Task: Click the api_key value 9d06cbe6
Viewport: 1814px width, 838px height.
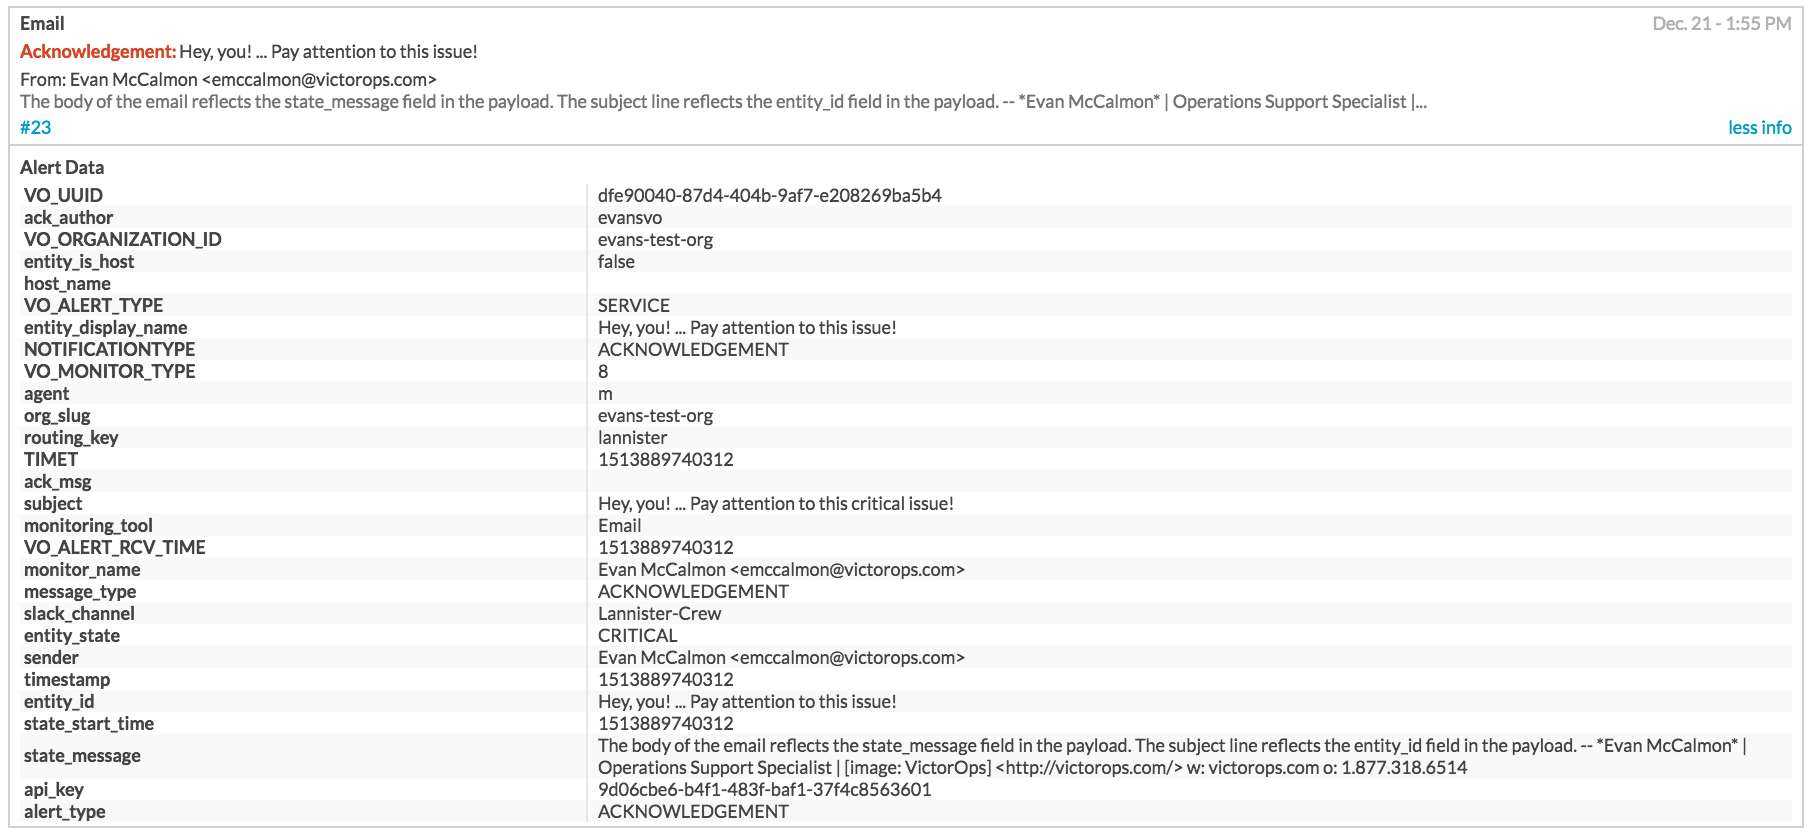Action: [764, 789]
